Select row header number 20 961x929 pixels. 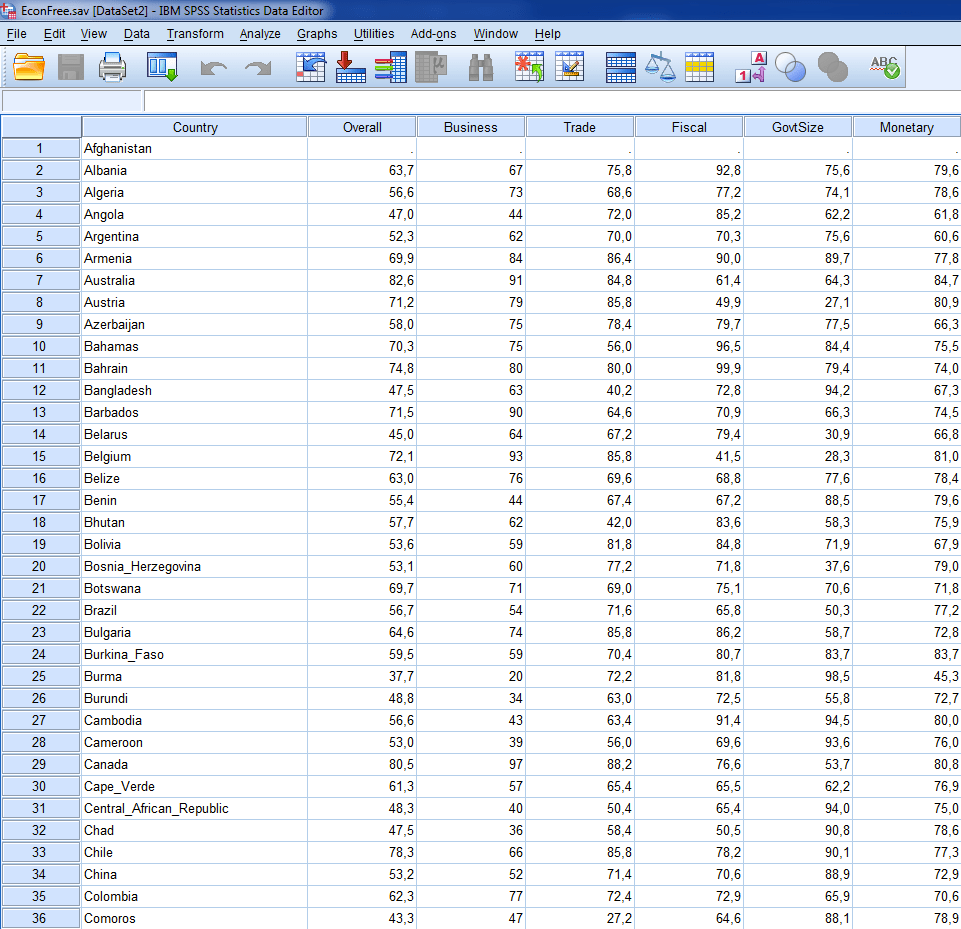tap(40, 566)
